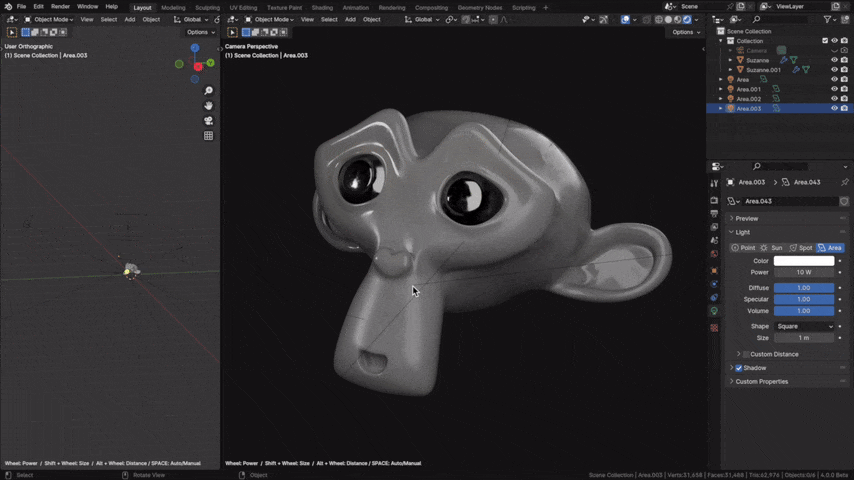This screenshot has height=480, width=854.
Task: Open Object Mode dropdown in camera viewport
Action: pos(269,20)
